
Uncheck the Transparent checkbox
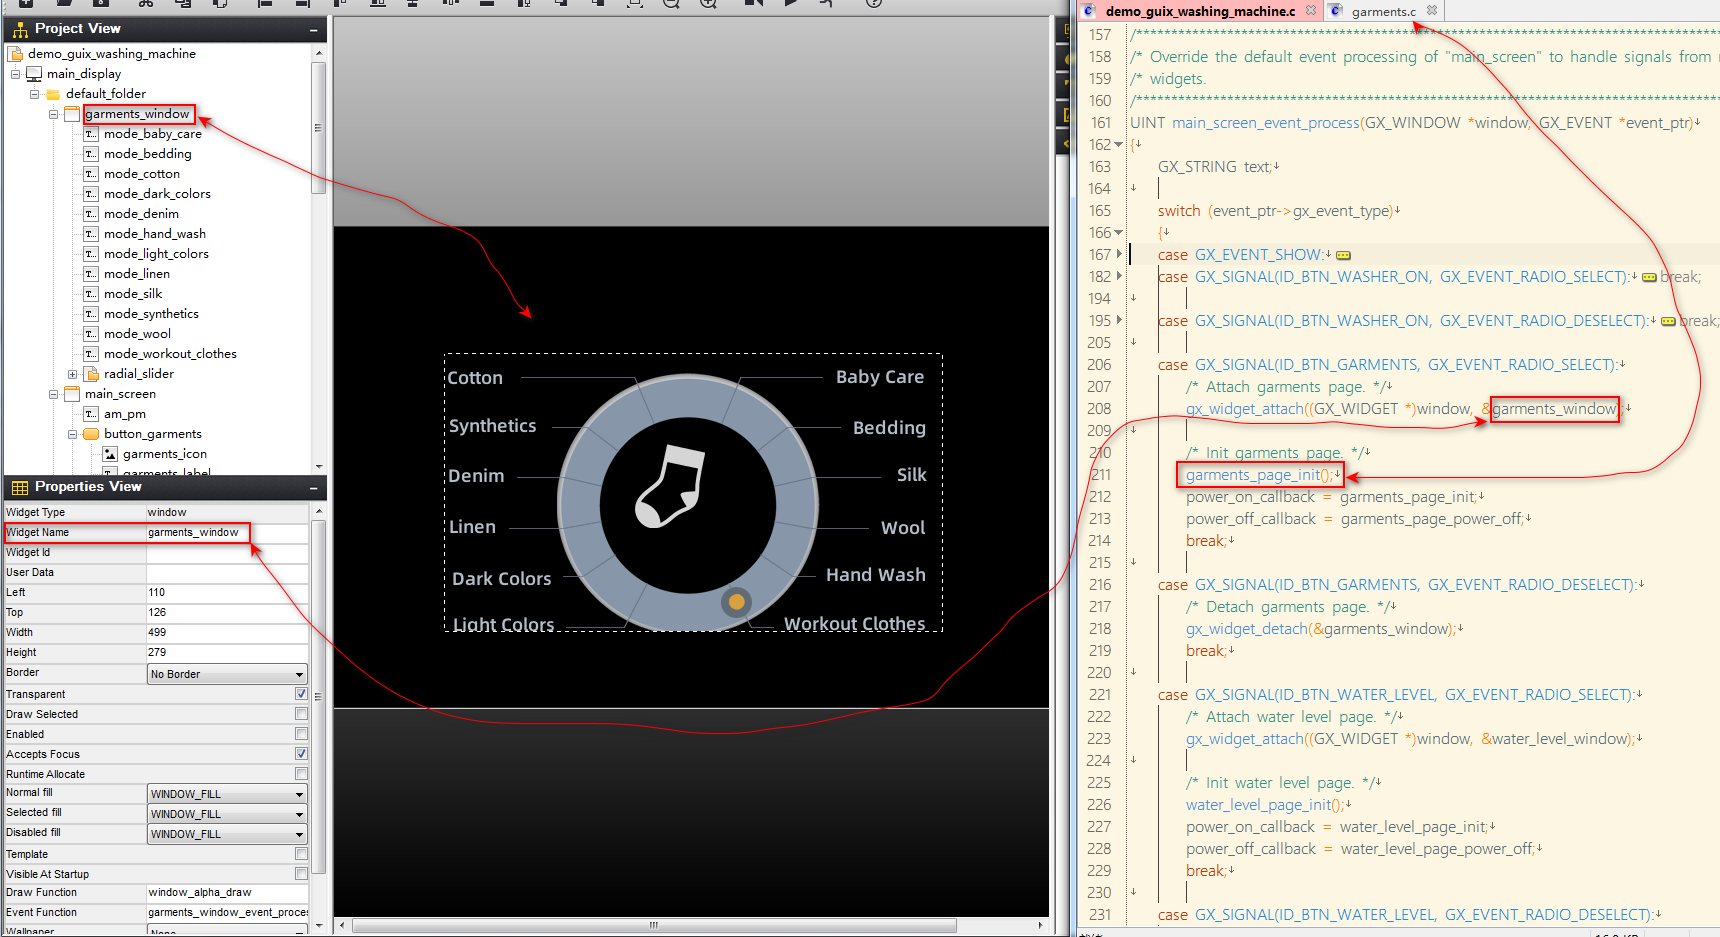(x=301, y=694)
